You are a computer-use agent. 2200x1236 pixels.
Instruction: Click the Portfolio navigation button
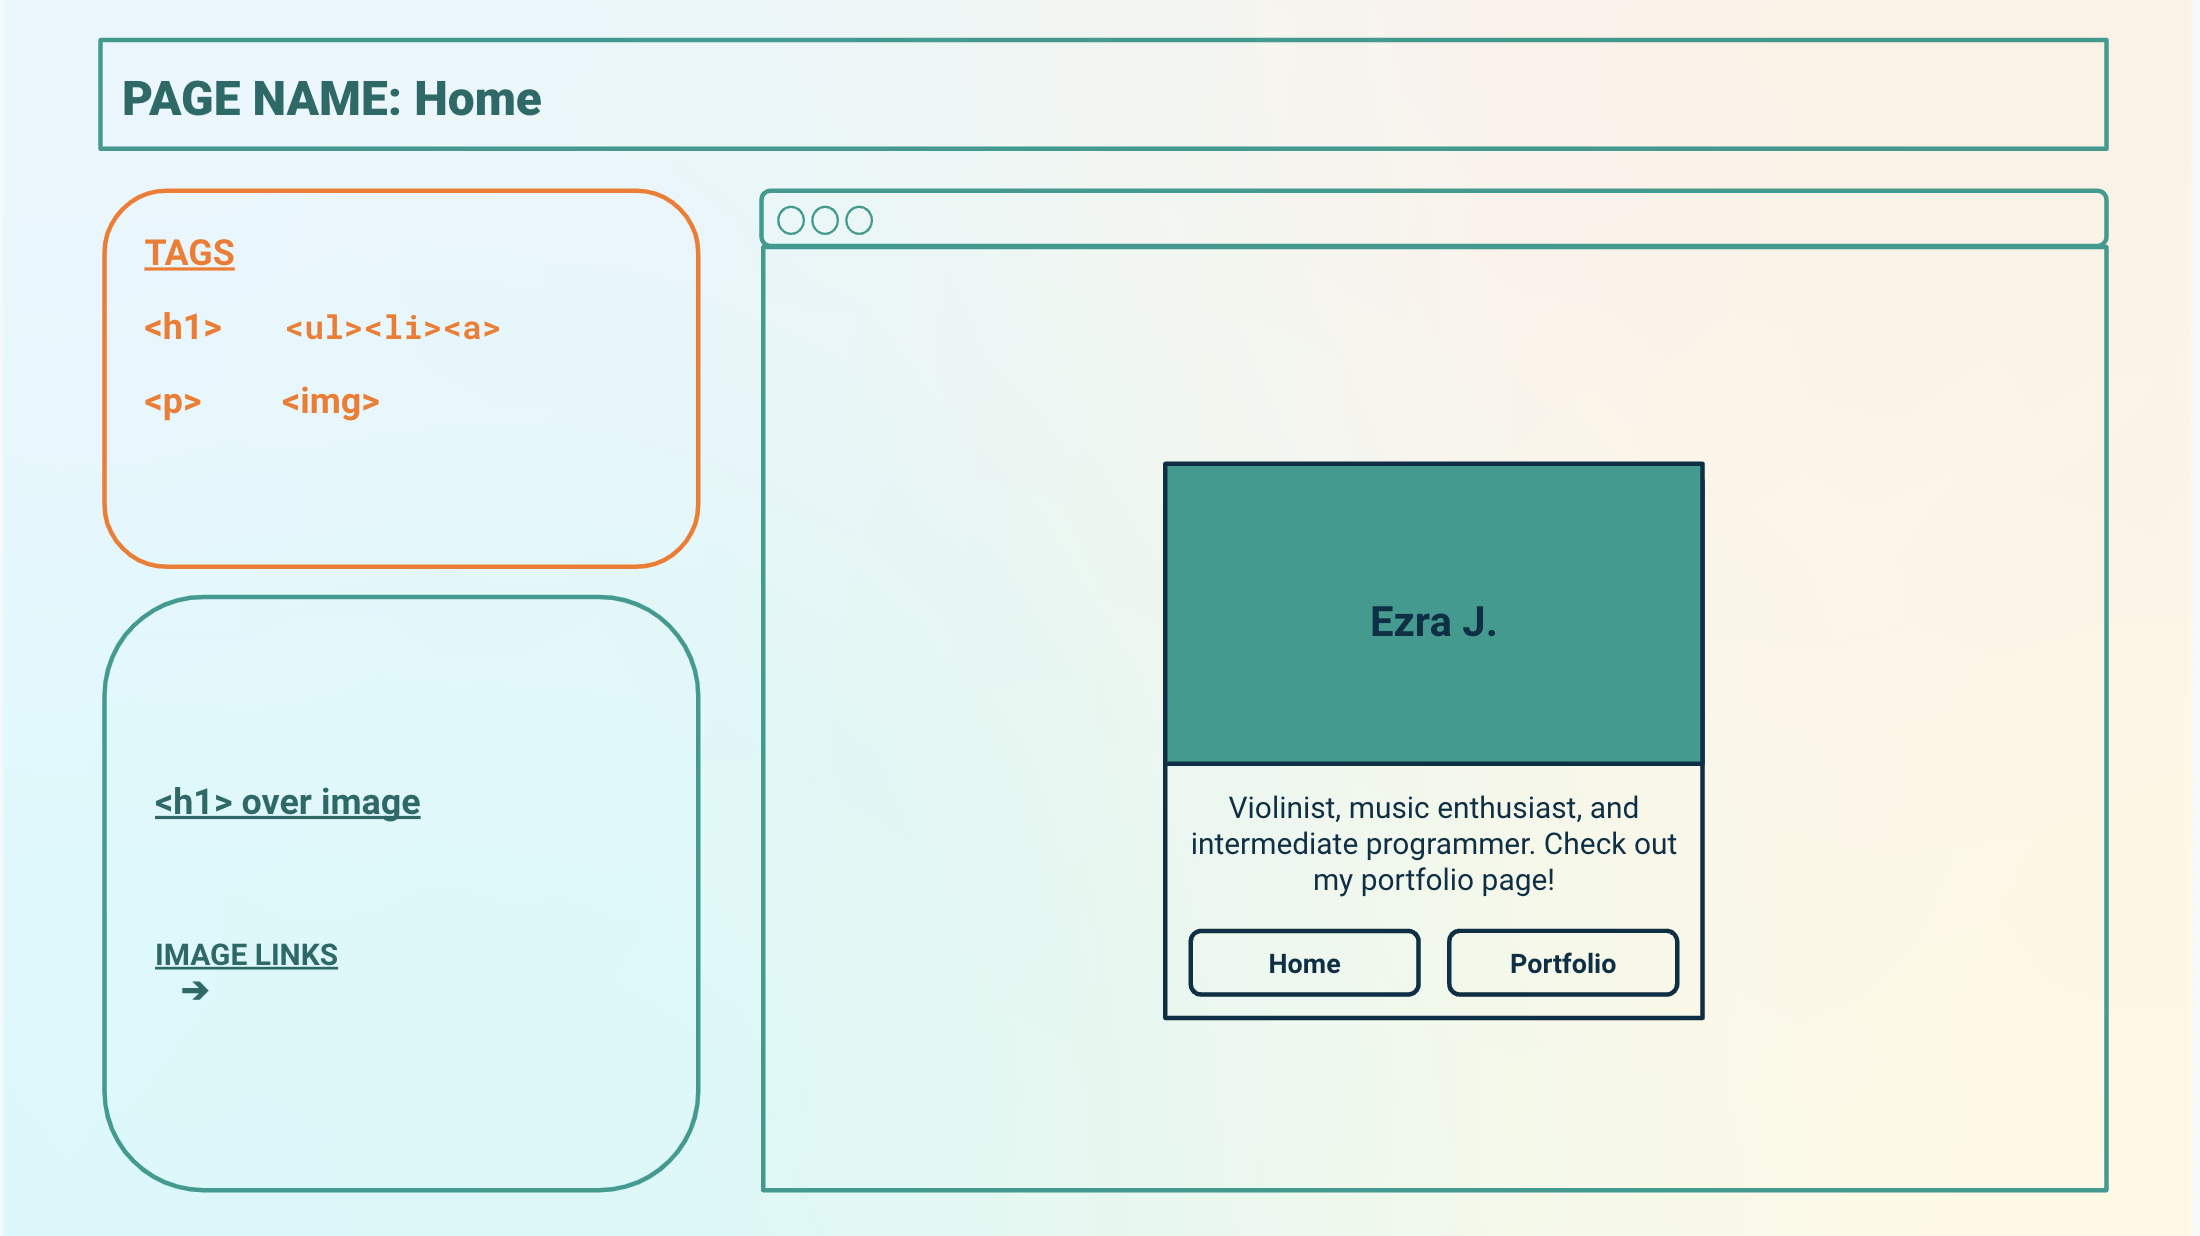(1563, 963)
